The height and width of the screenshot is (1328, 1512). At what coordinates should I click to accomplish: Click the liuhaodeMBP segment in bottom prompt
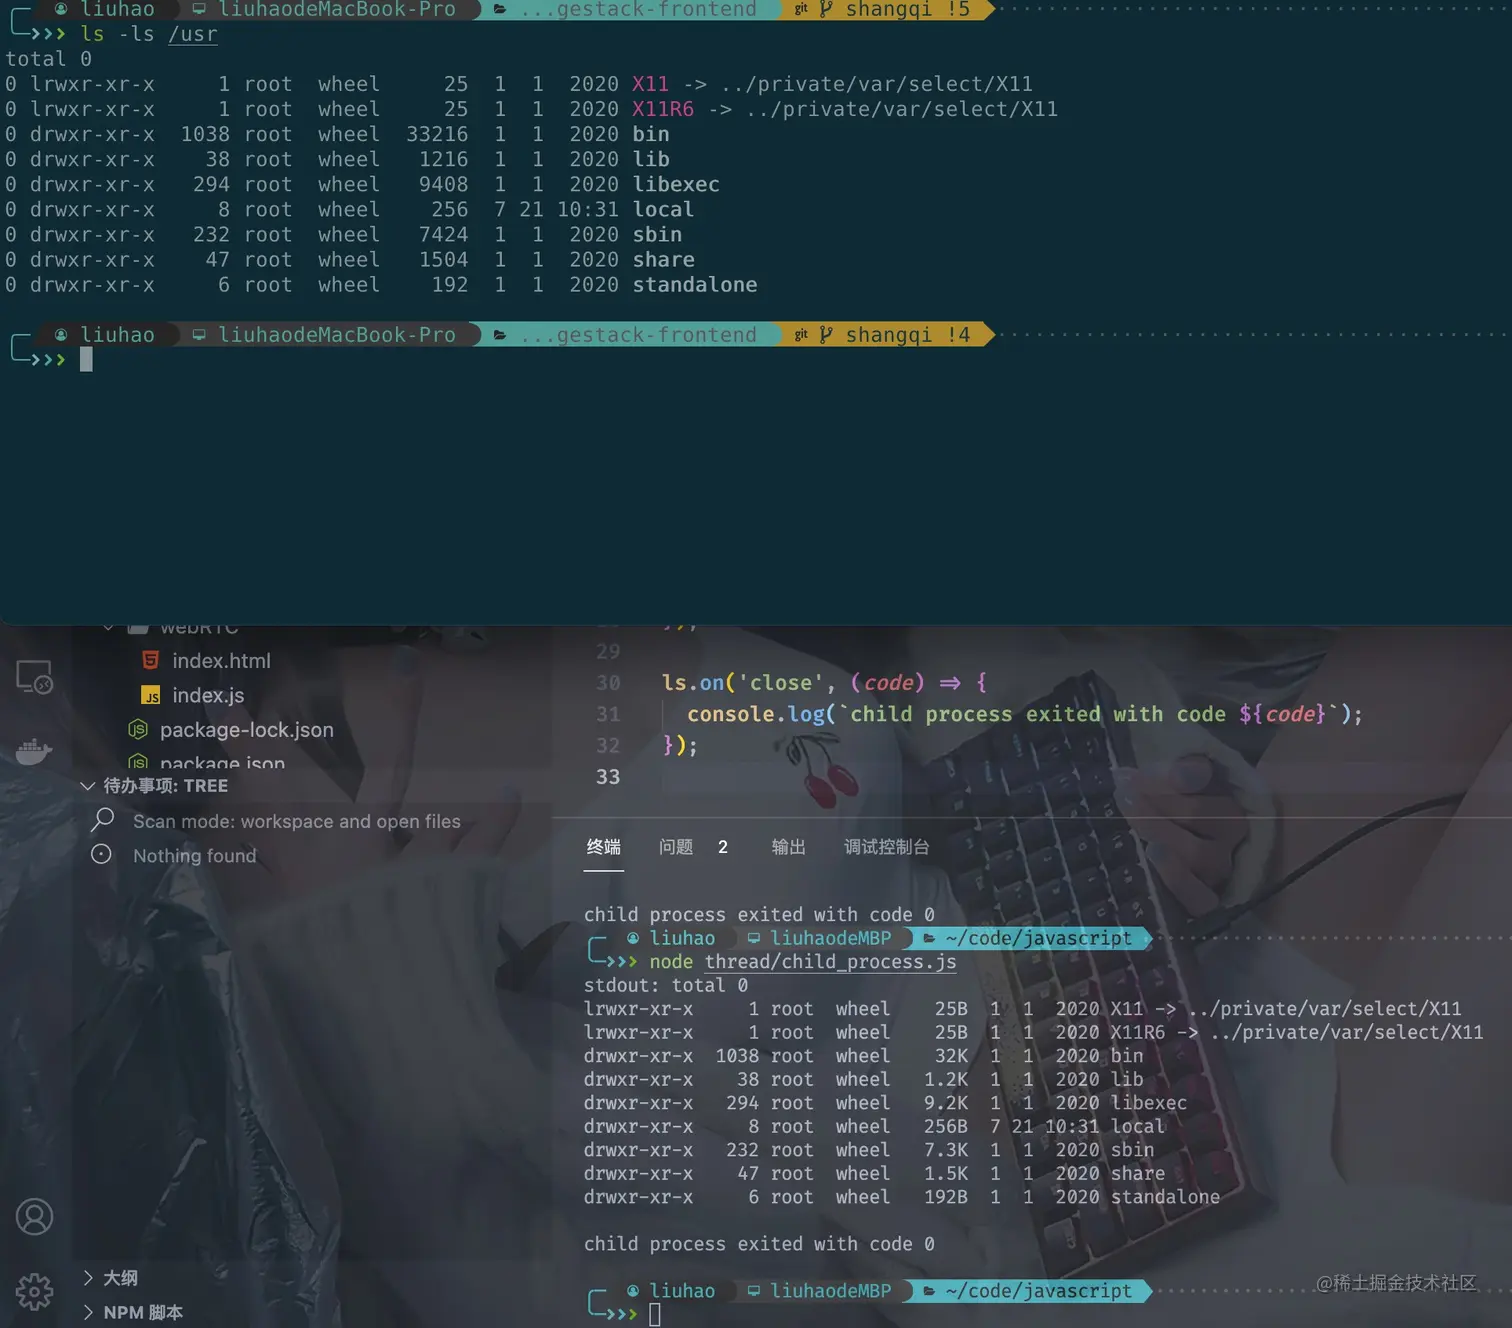820,1291
